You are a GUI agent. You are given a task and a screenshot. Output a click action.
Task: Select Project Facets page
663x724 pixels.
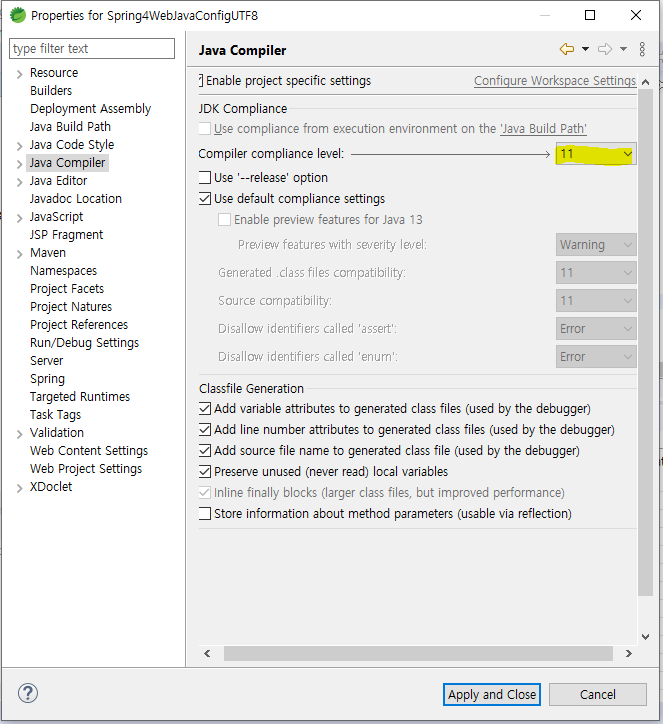click(x=67, y=289)
